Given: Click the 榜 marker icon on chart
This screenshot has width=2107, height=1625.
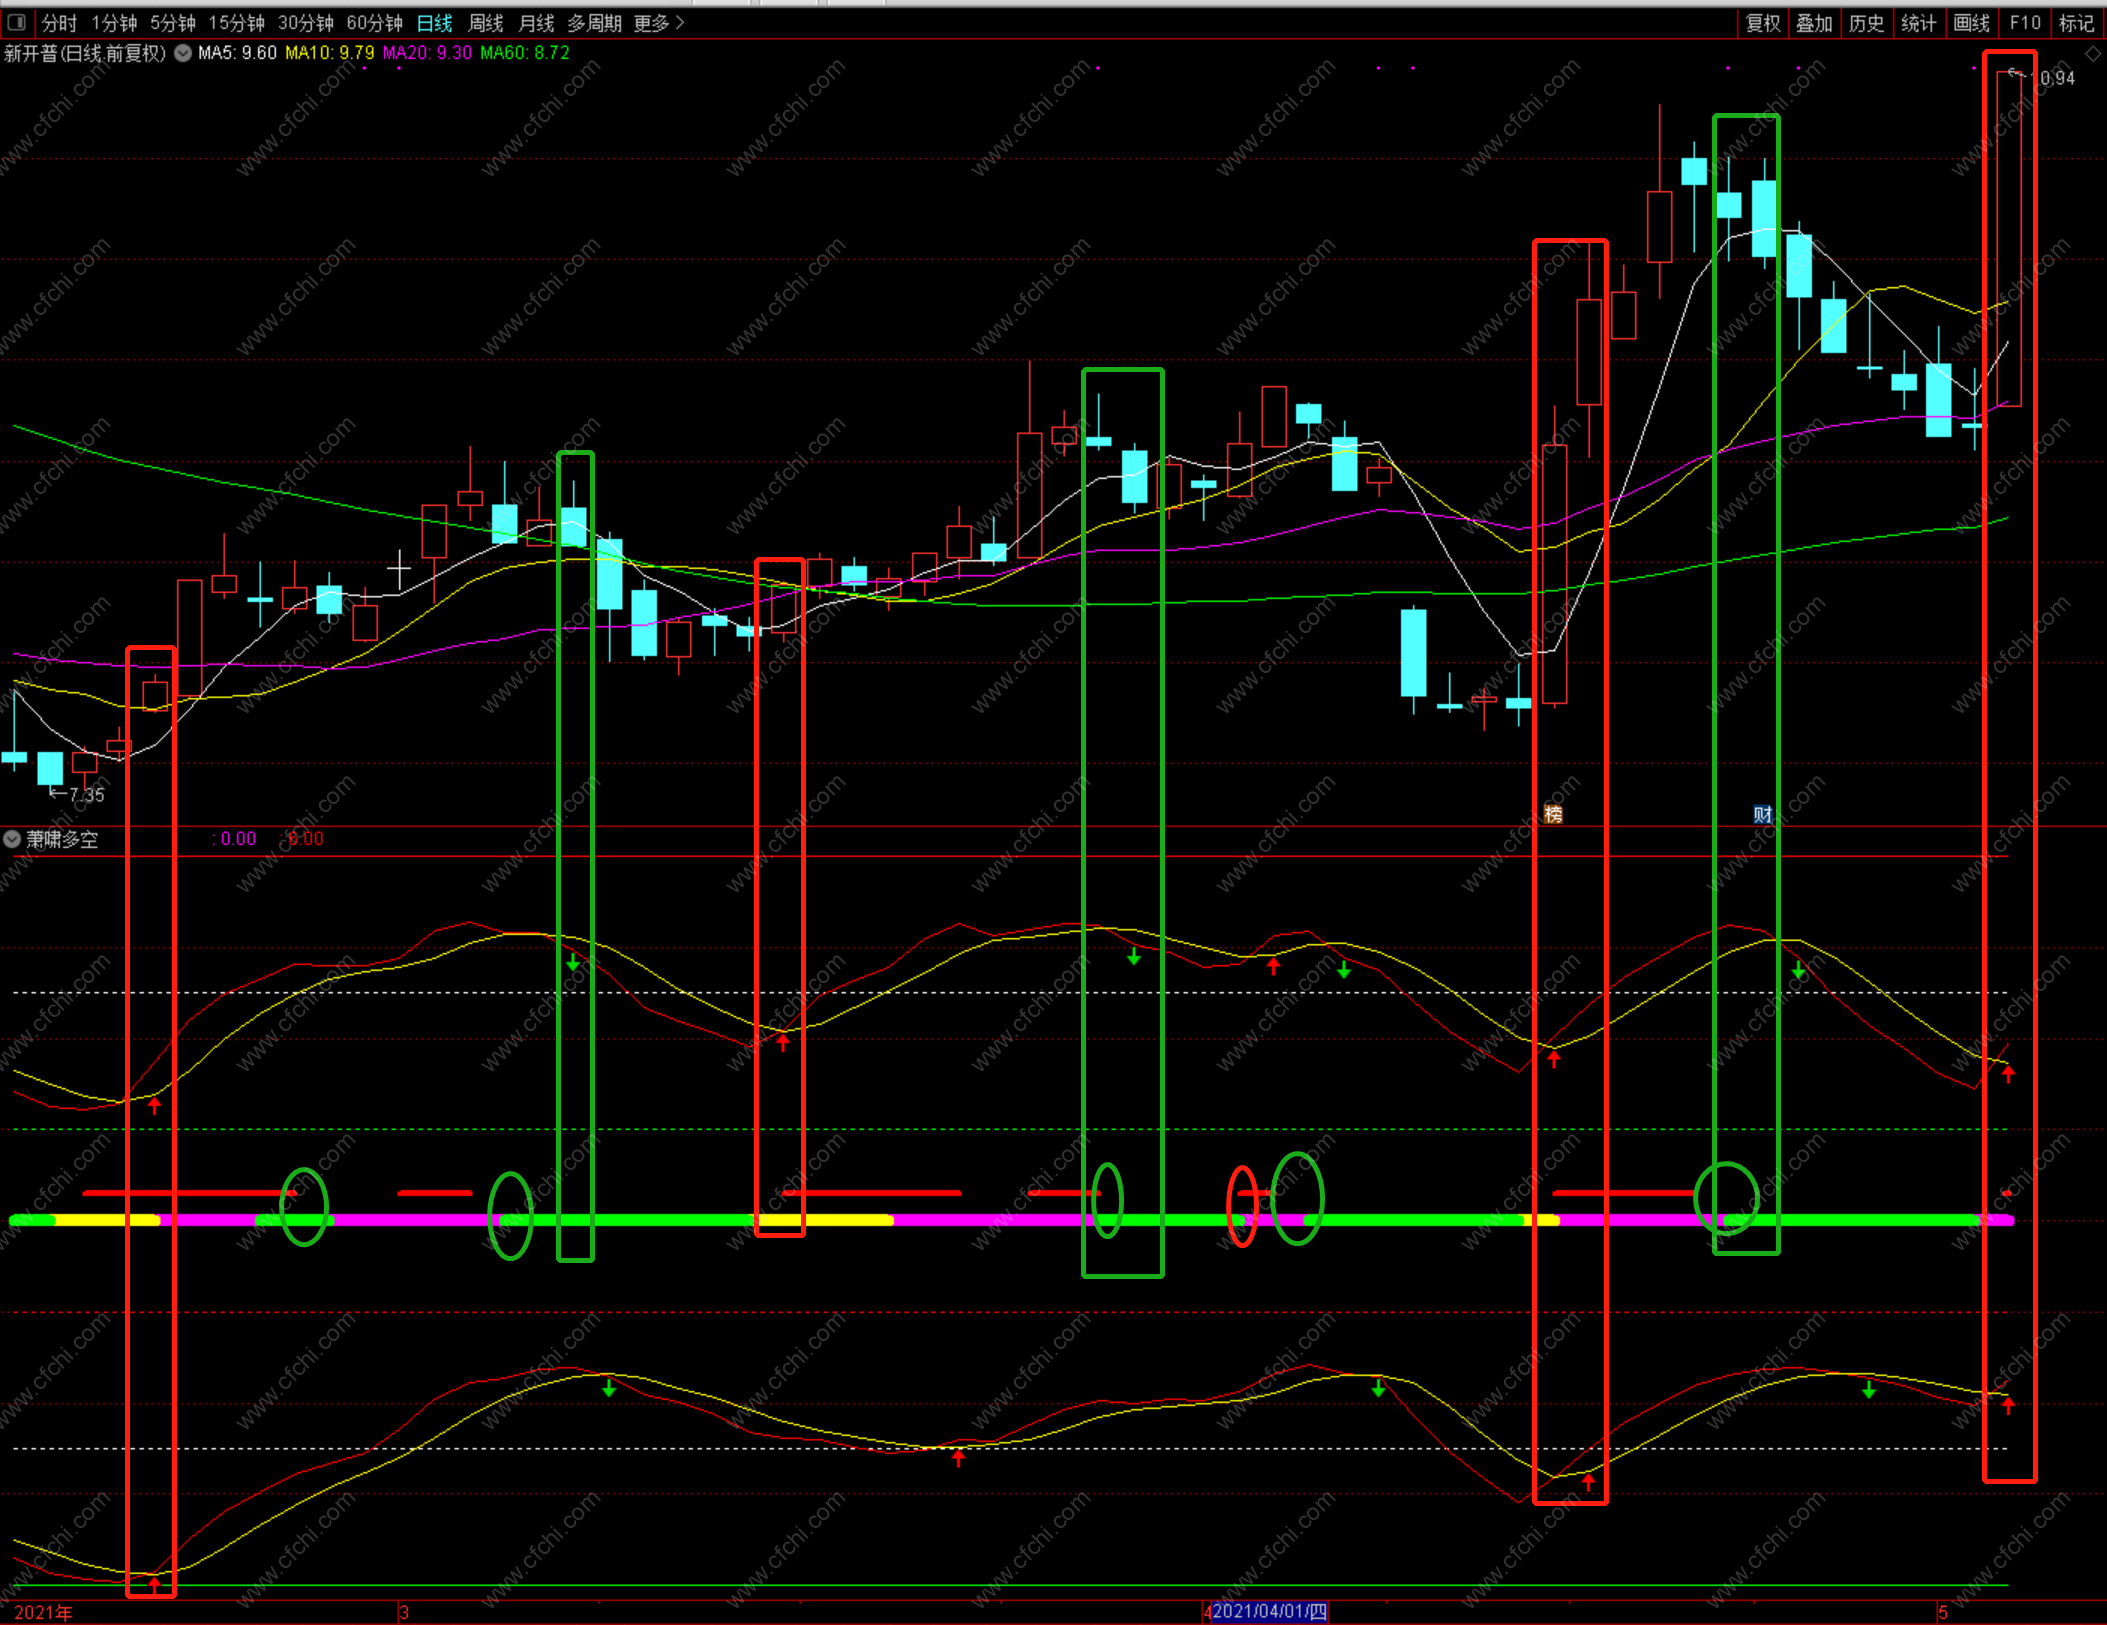Looking at the screenshot, I should tap(1553, 814).
